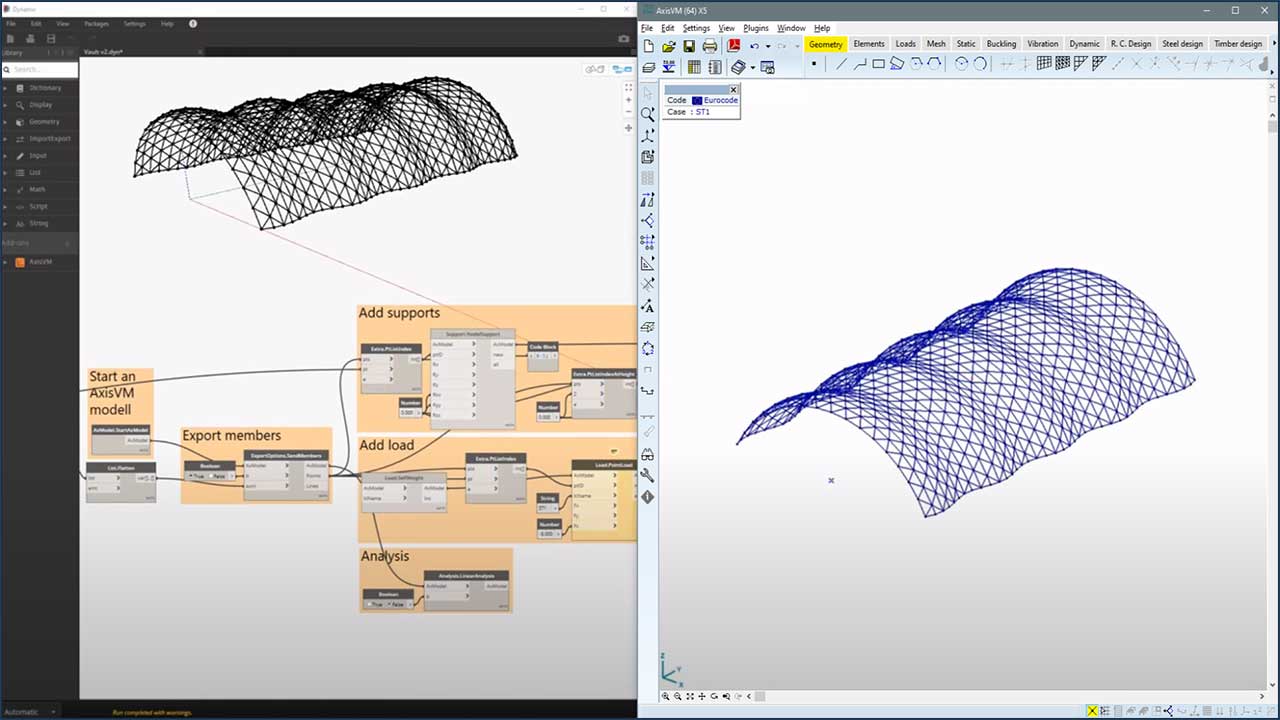1280x720 pixels.
Task: Click the 'Add supports' group title
Action: [x=399, y=313]
